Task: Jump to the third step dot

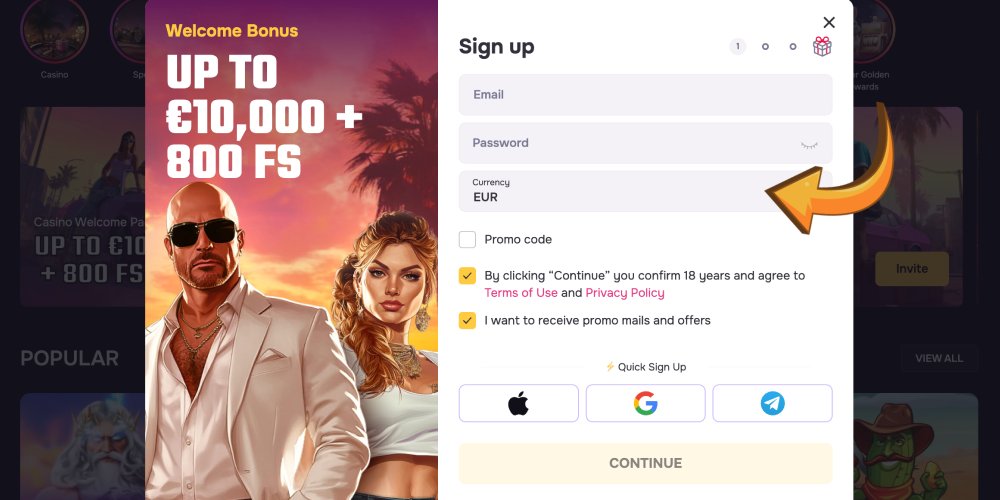Action: 793,47
